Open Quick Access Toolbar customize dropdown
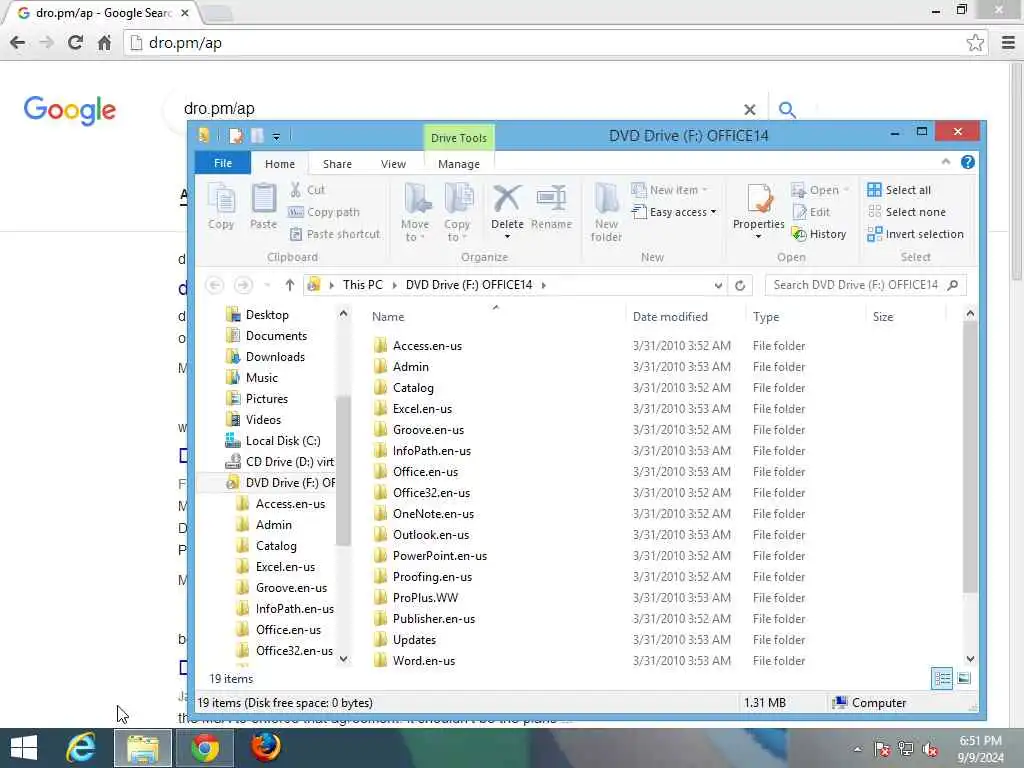The width and height of the screenshot is (1024, 768). pos(276,136)
